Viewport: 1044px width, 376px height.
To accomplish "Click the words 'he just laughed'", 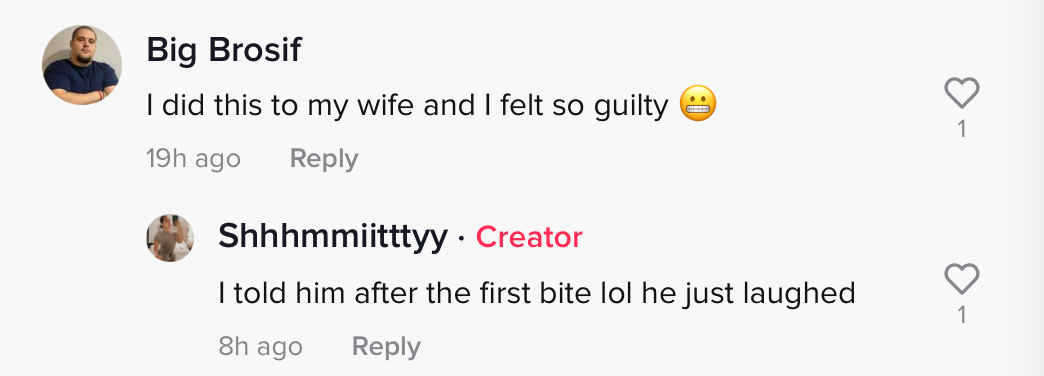I will point(748,293).
